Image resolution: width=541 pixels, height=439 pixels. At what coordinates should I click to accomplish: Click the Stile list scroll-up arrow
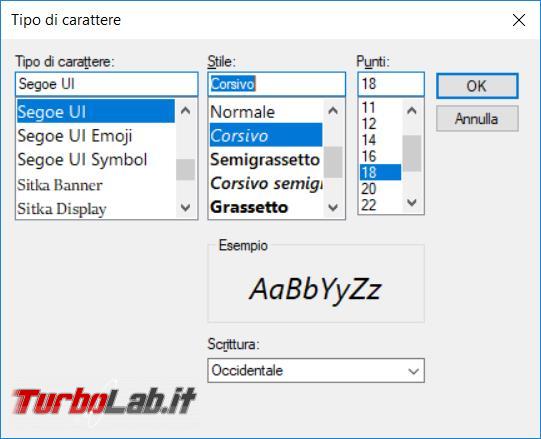(x=333, y=111)
